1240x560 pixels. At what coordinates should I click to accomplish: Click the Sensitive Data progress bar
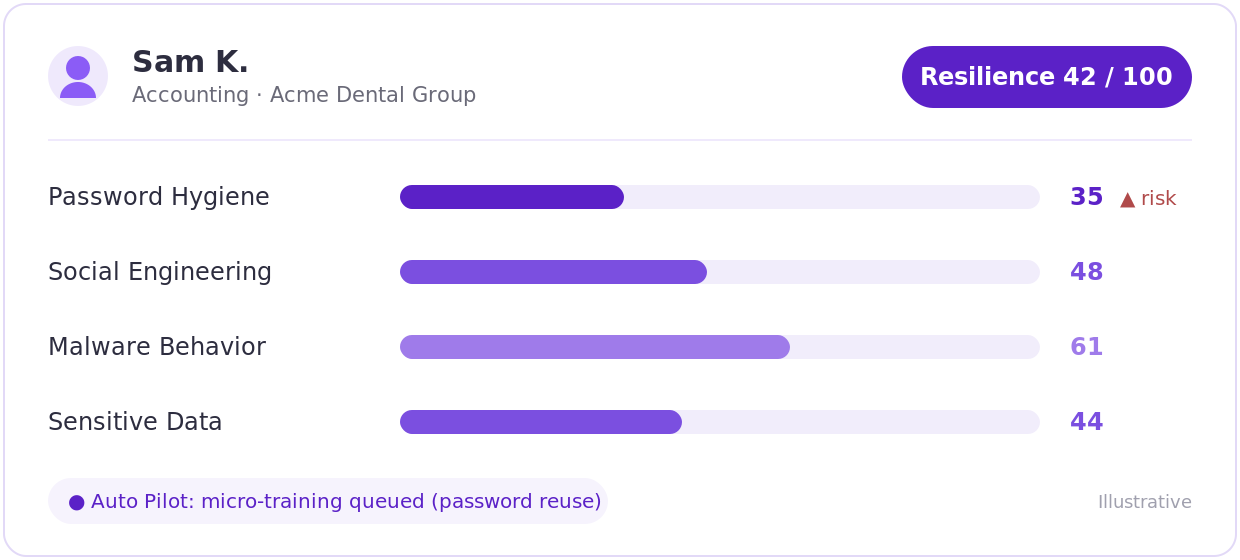click(x=720, y=422)
